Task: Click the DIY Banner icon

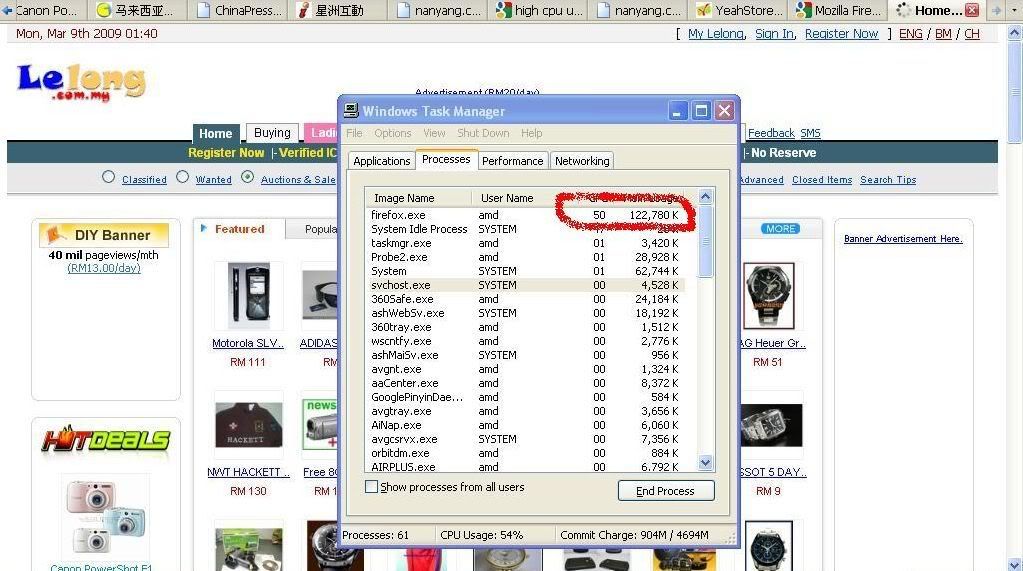Action: (x=54, y=235)
